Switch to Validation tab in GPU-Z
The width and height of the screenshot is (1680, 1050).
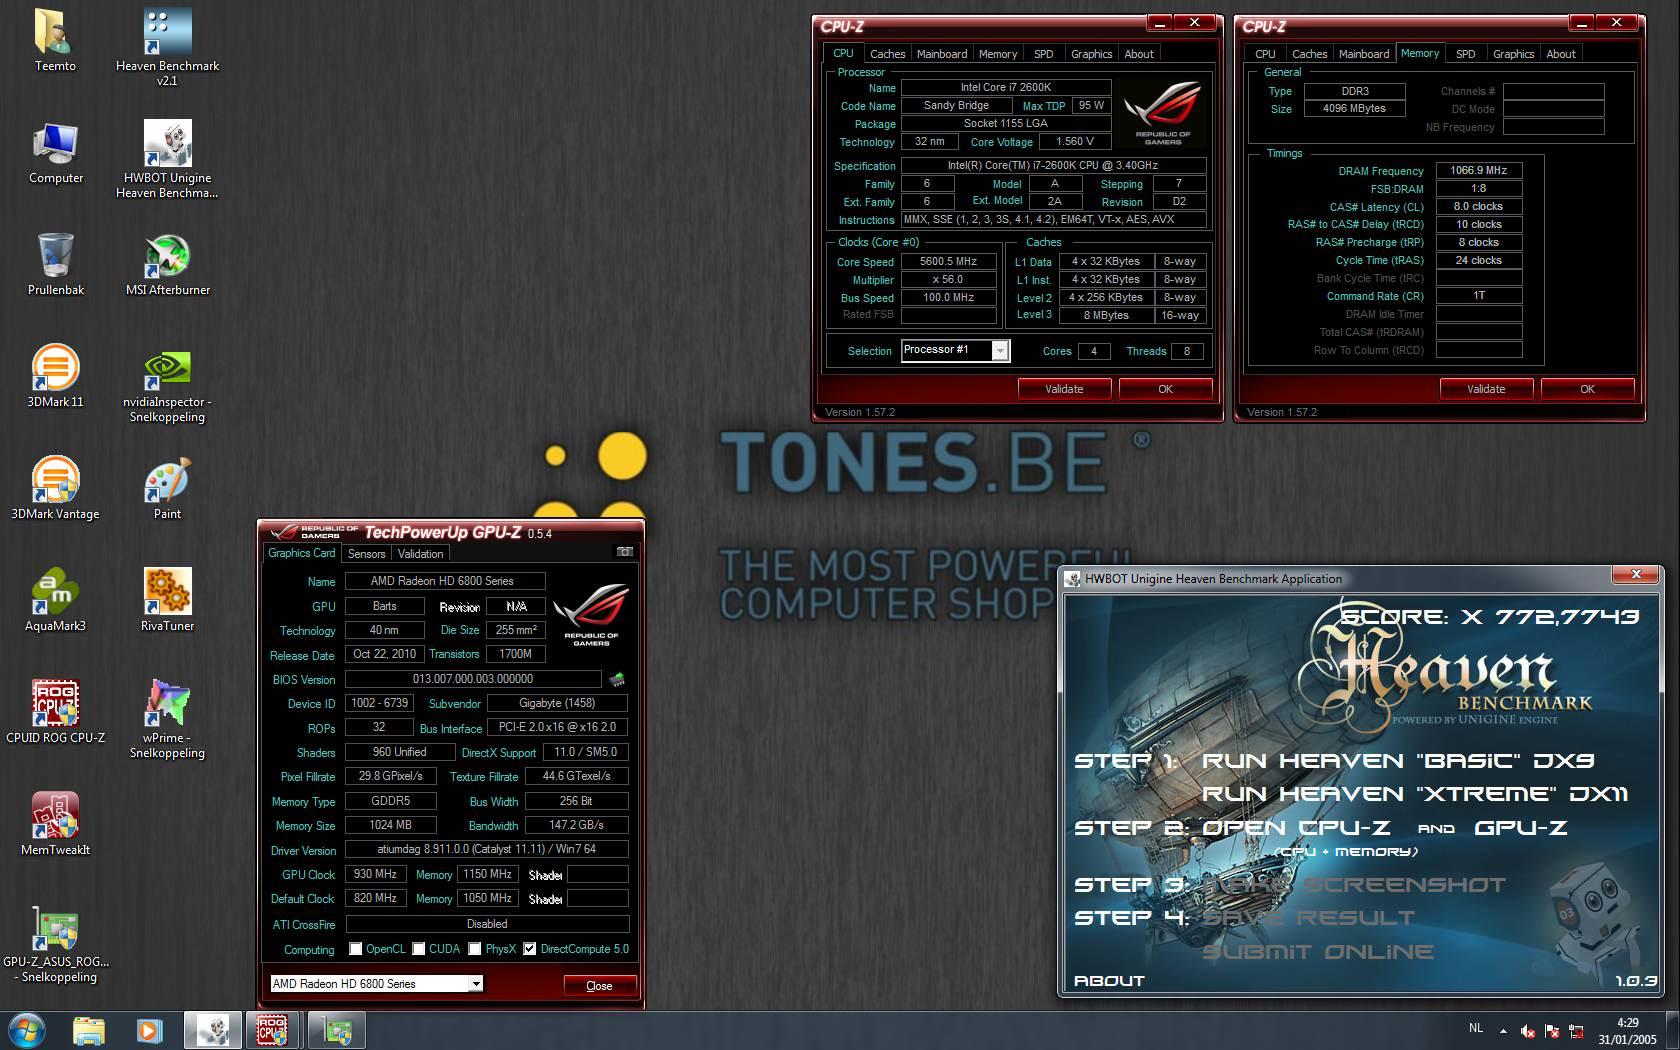point(420,554)
